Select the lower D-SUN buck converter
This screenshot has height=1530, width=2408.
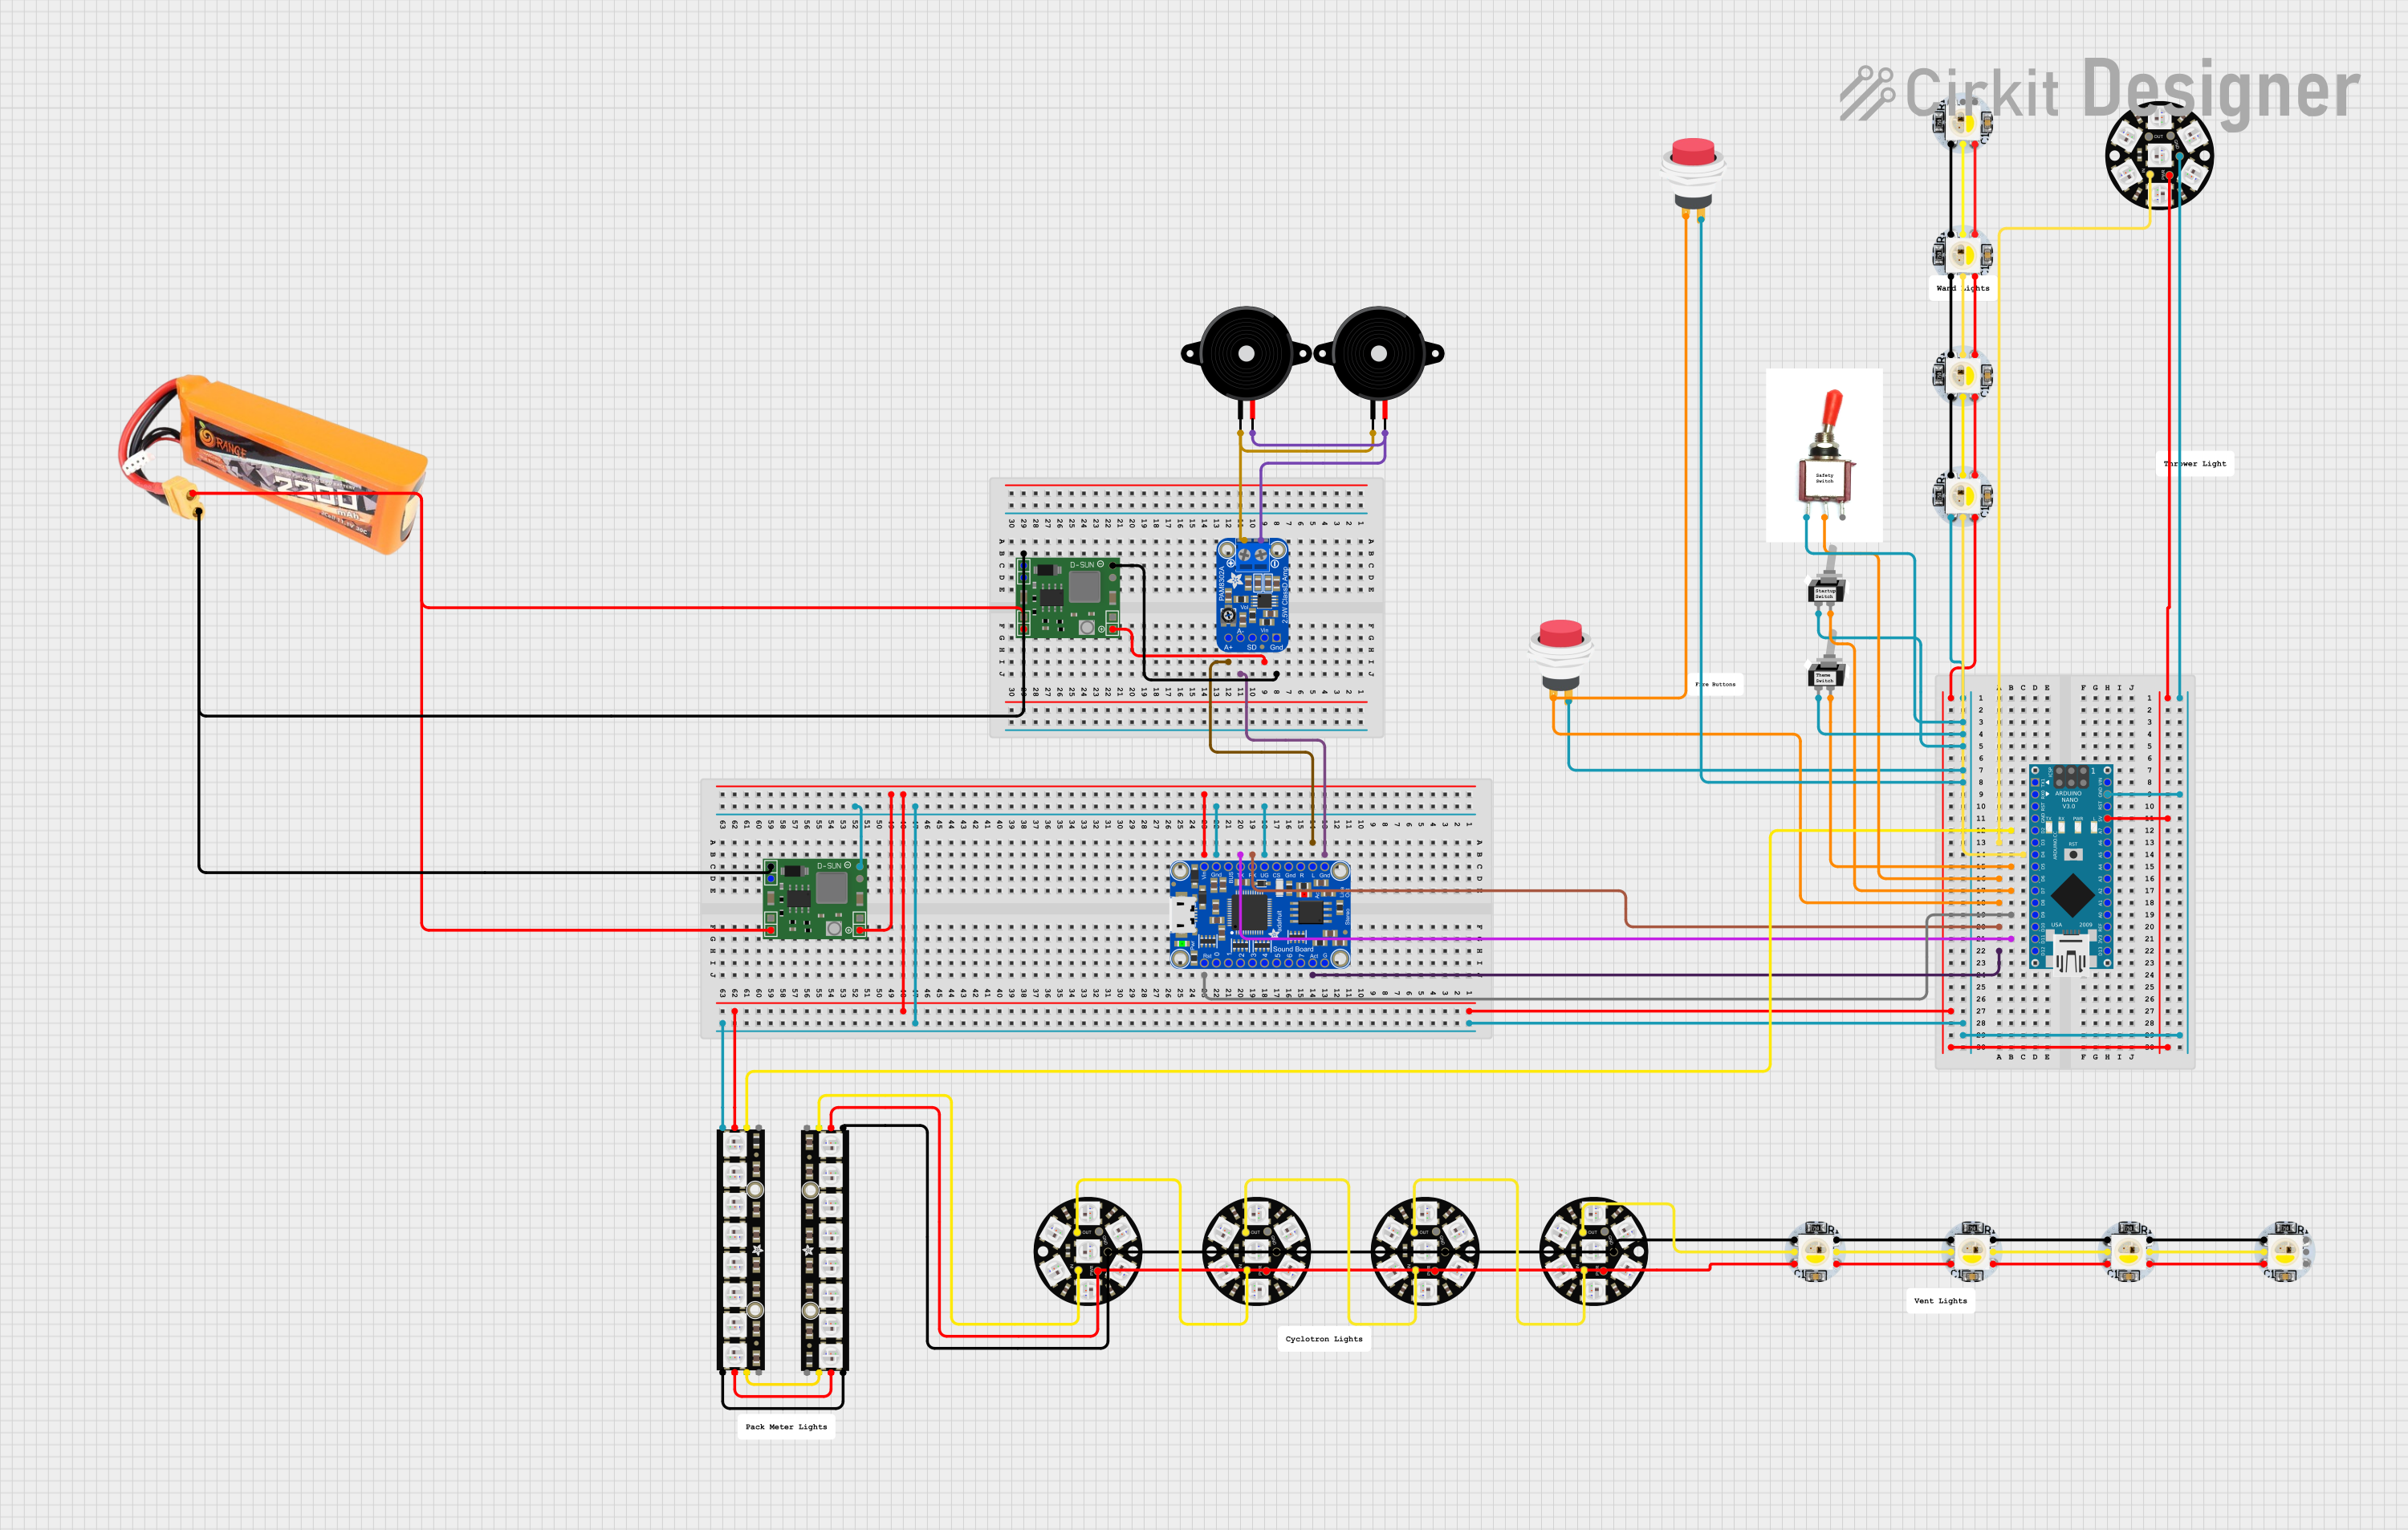pyautogui.click(x=815, y=898)
